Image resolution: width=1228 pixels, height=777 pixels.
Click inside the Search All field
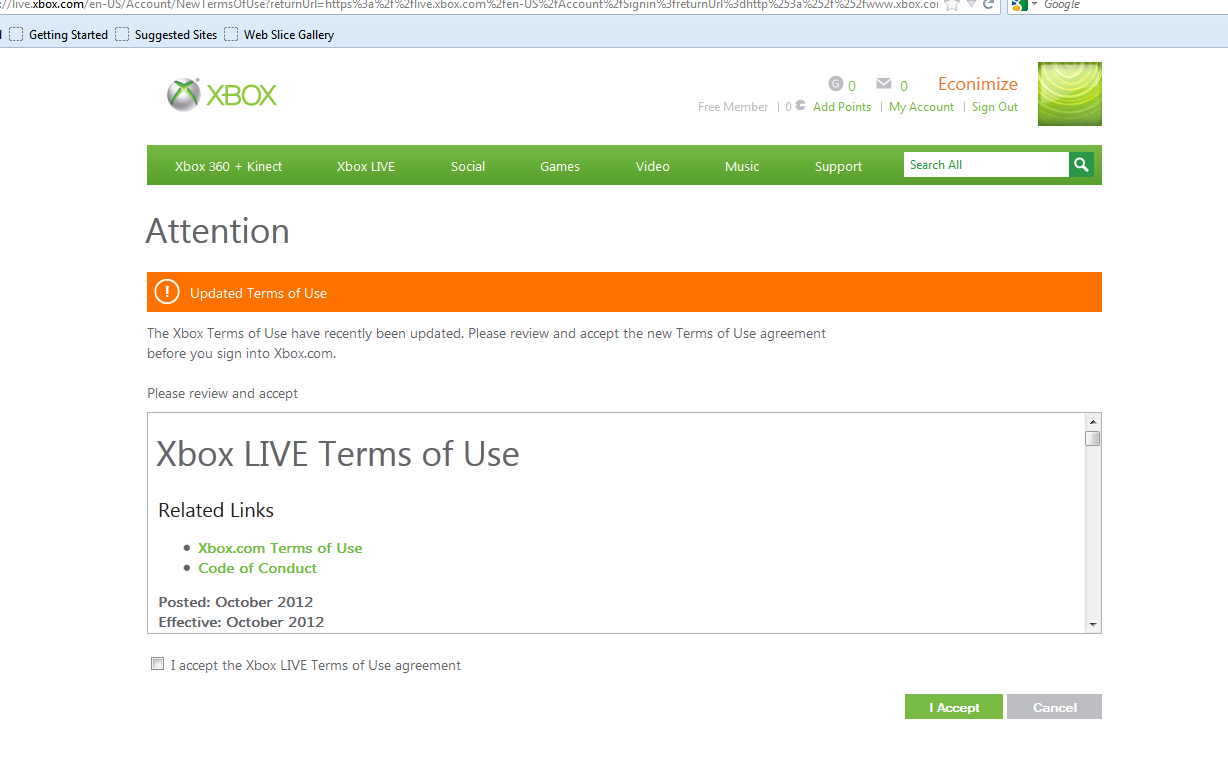[986, 165]
